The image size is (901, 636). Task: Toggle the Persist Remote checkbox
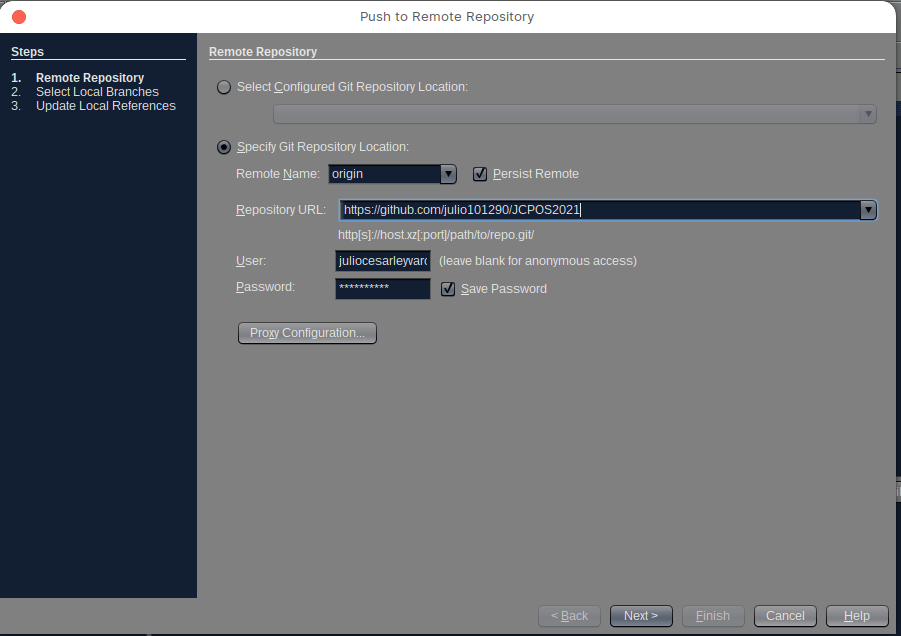(x=480, y=174)
